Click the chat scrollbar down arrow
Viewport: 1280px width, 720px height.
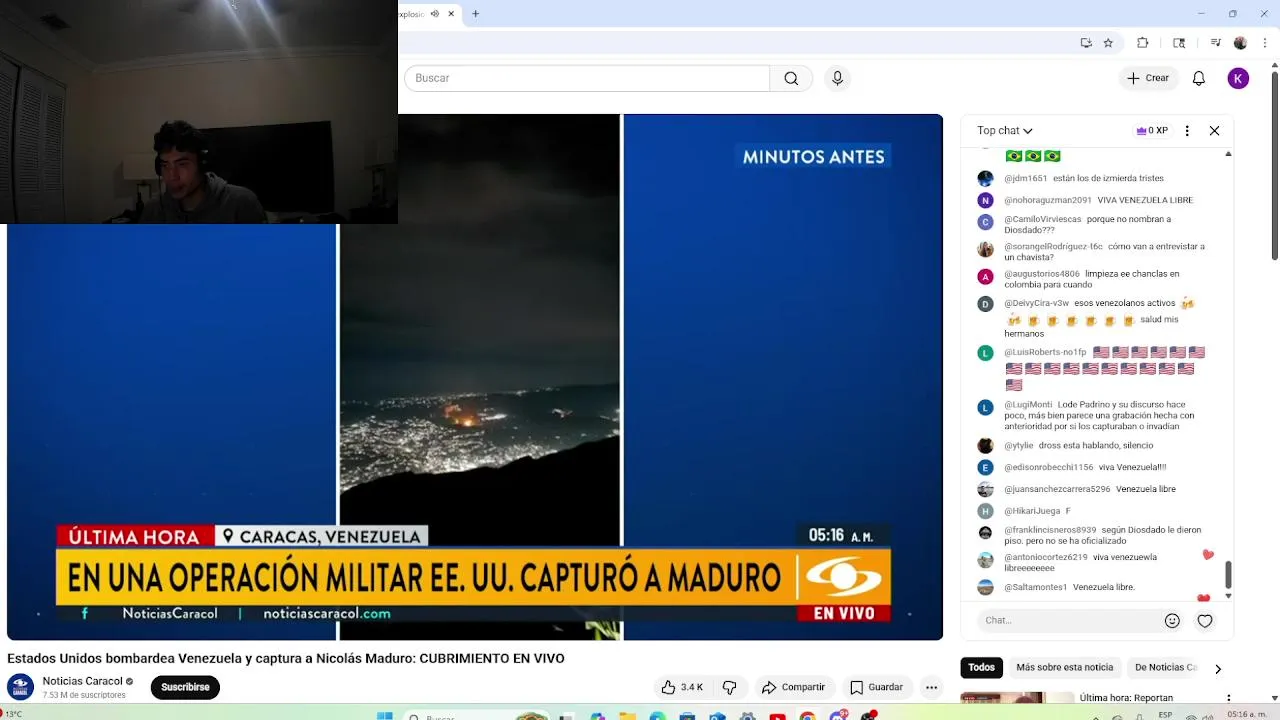[x=1228, y=596]
